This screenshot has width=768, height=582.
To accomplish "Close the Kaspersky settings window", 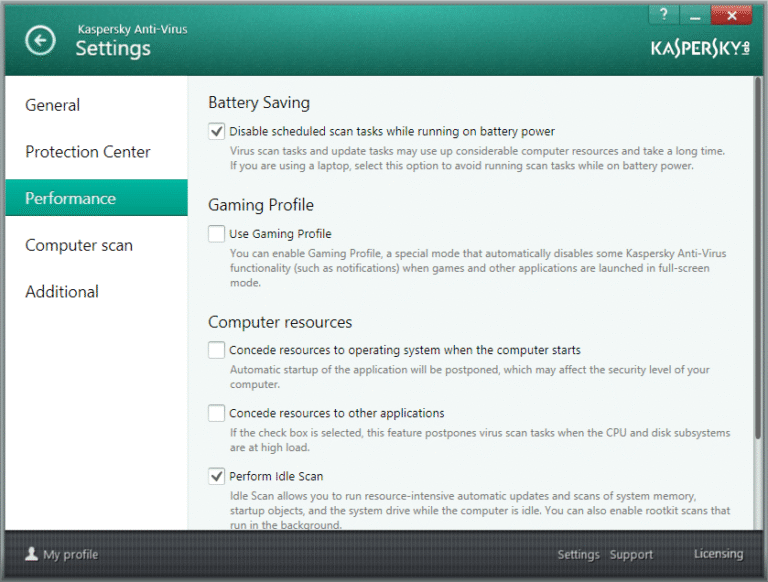I will point(731,15).
